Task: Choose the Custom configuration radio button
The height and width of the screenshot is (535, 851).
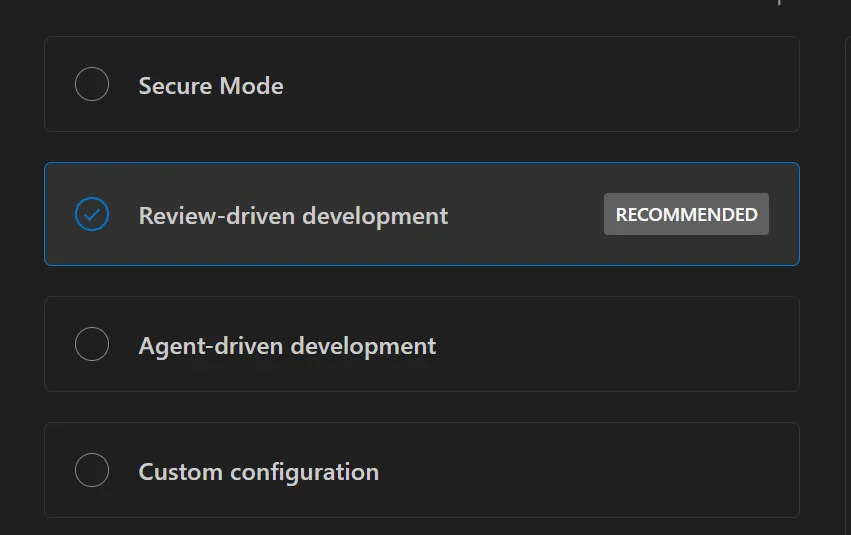Action: (x=92, y=470)
